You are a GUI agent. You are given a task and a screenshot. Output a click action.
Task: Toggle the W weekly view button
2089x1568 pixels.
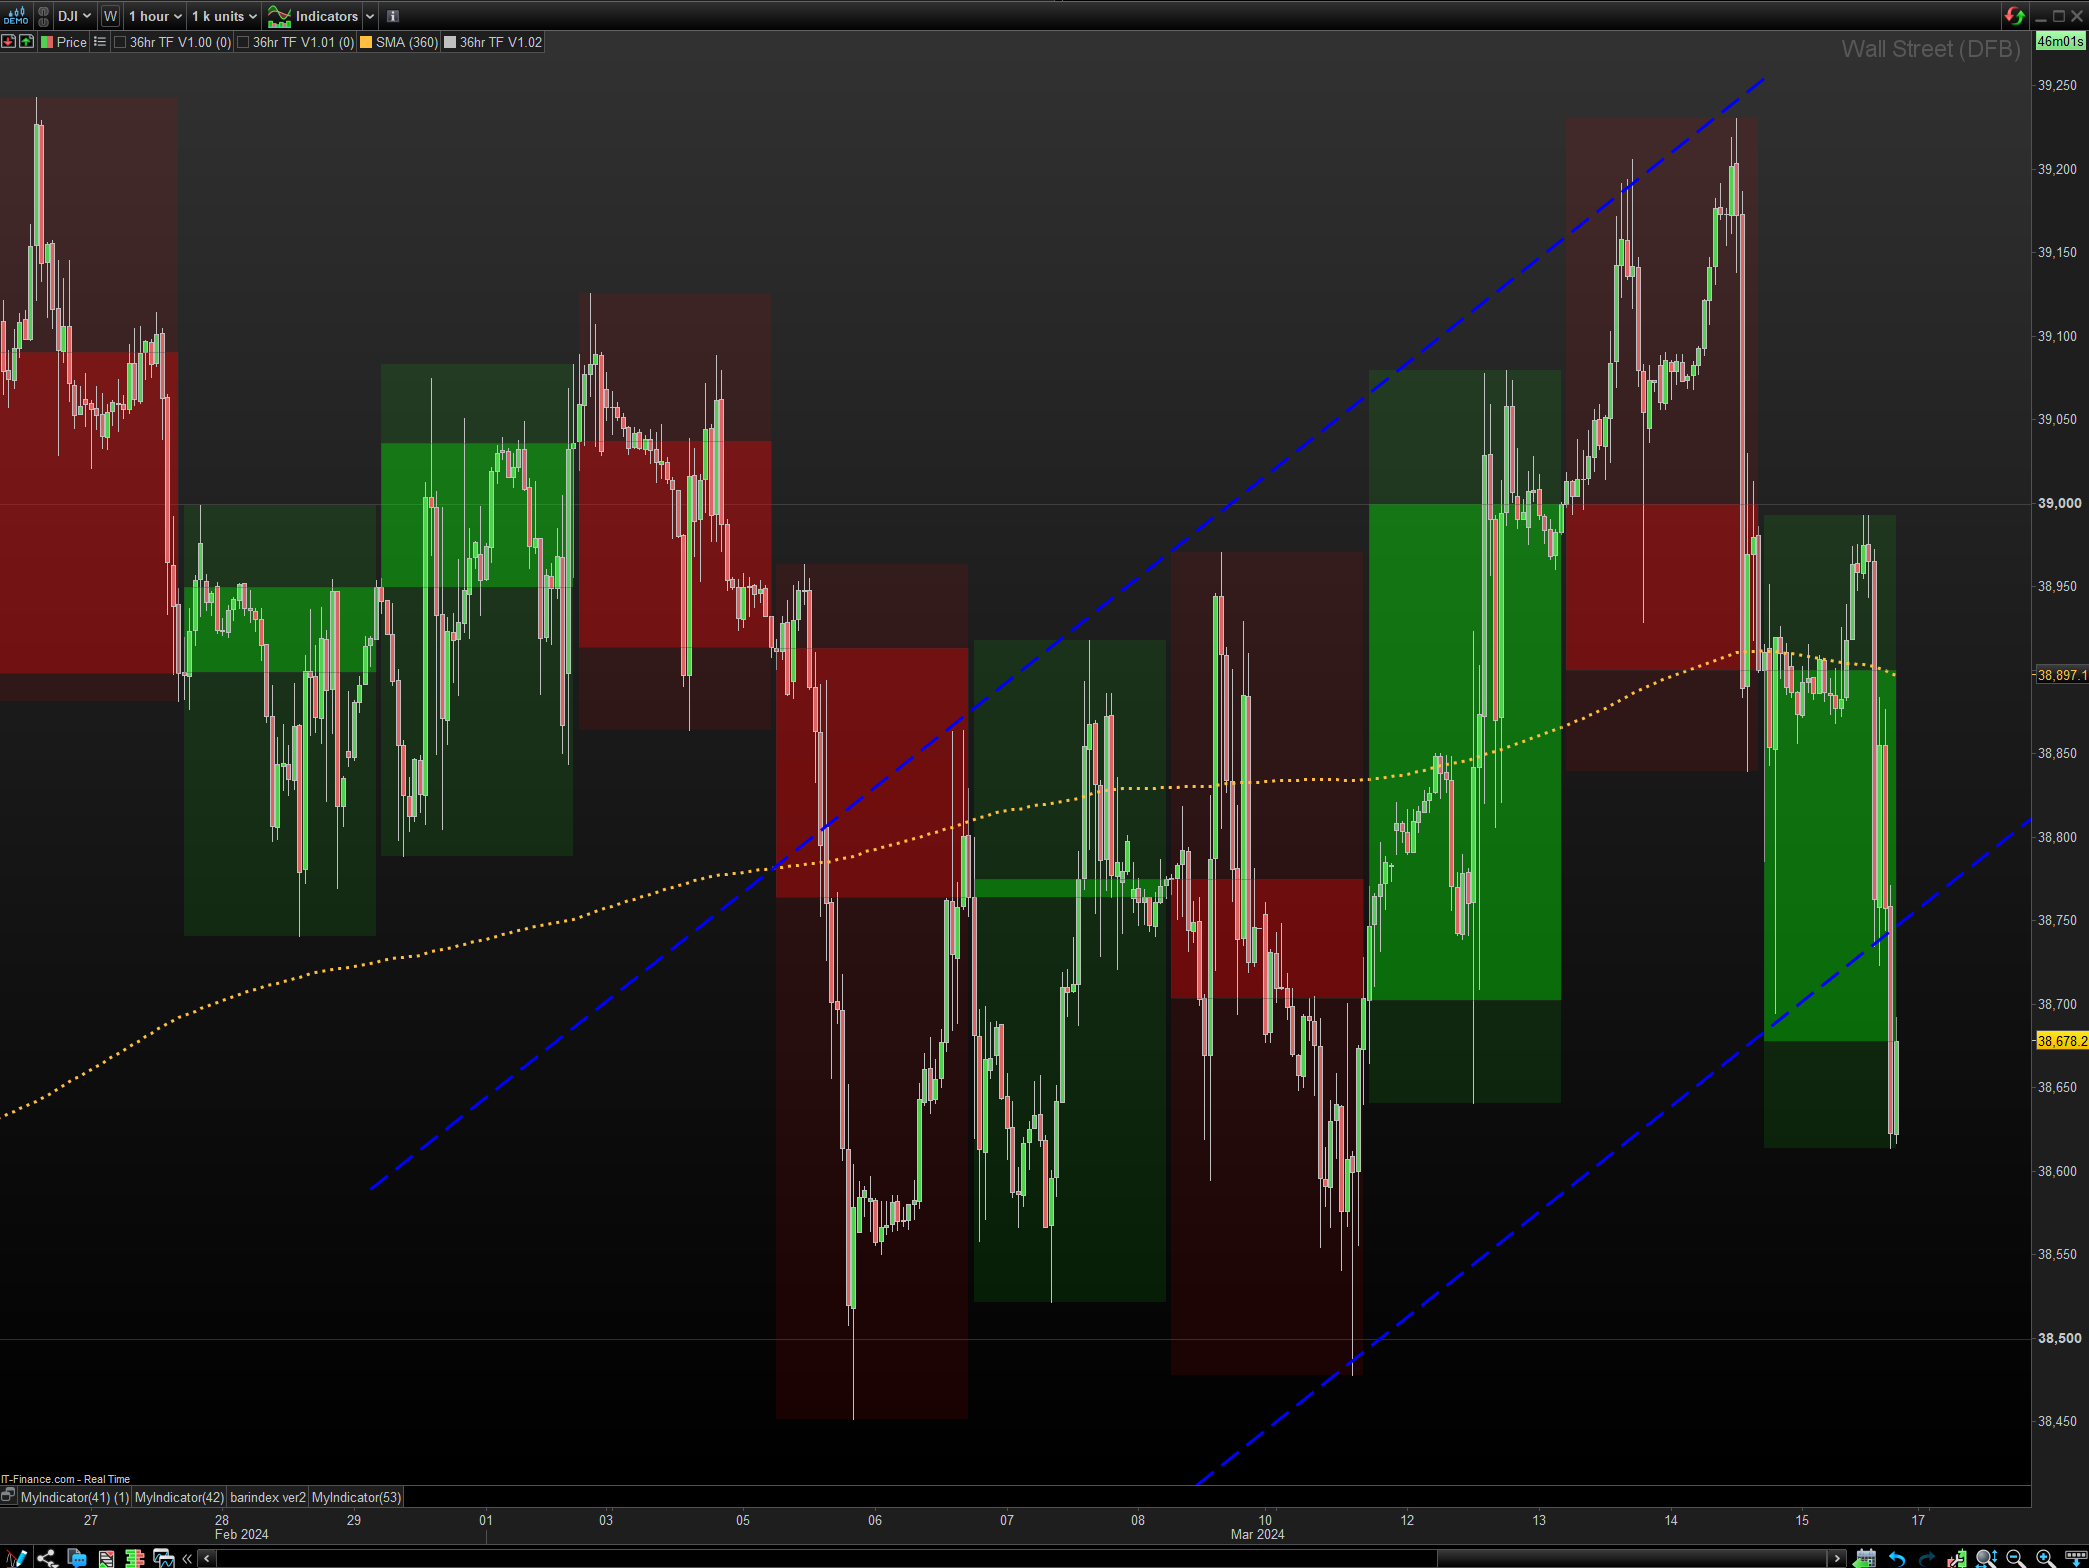[110, 16]
